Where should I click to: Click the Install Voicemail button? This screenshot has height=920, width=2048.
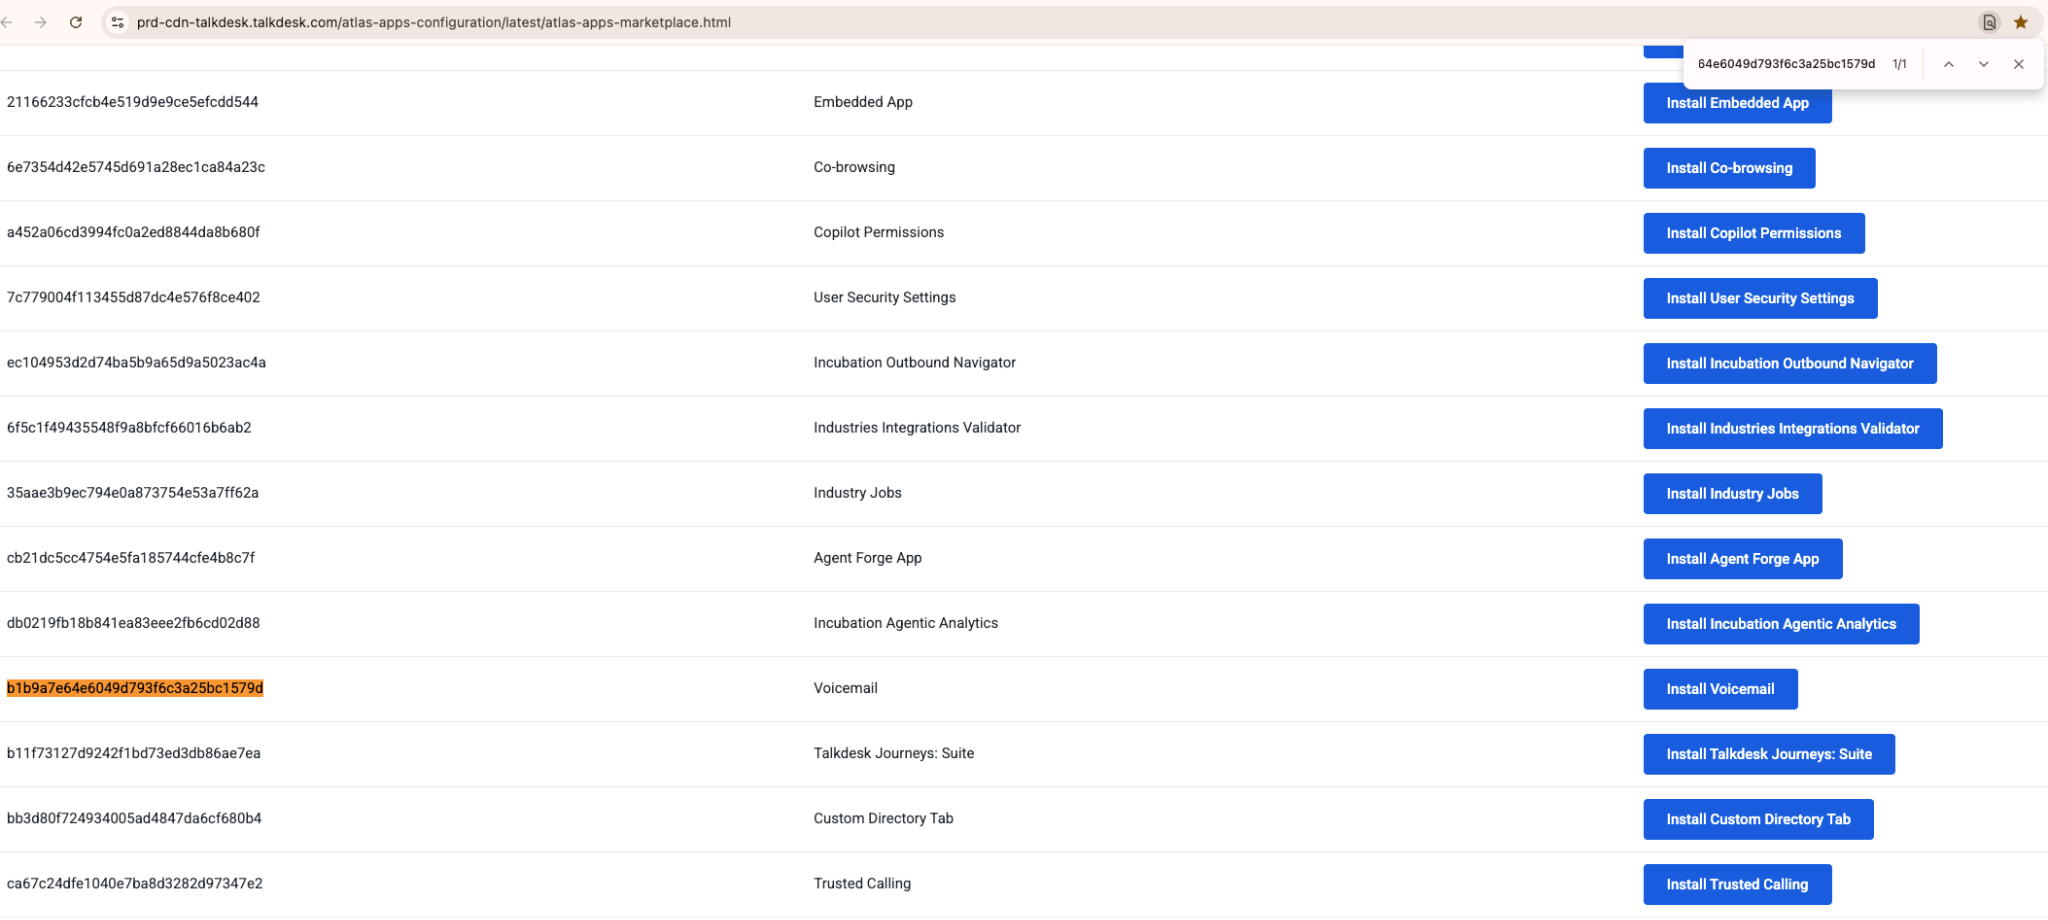[1720, 689]
